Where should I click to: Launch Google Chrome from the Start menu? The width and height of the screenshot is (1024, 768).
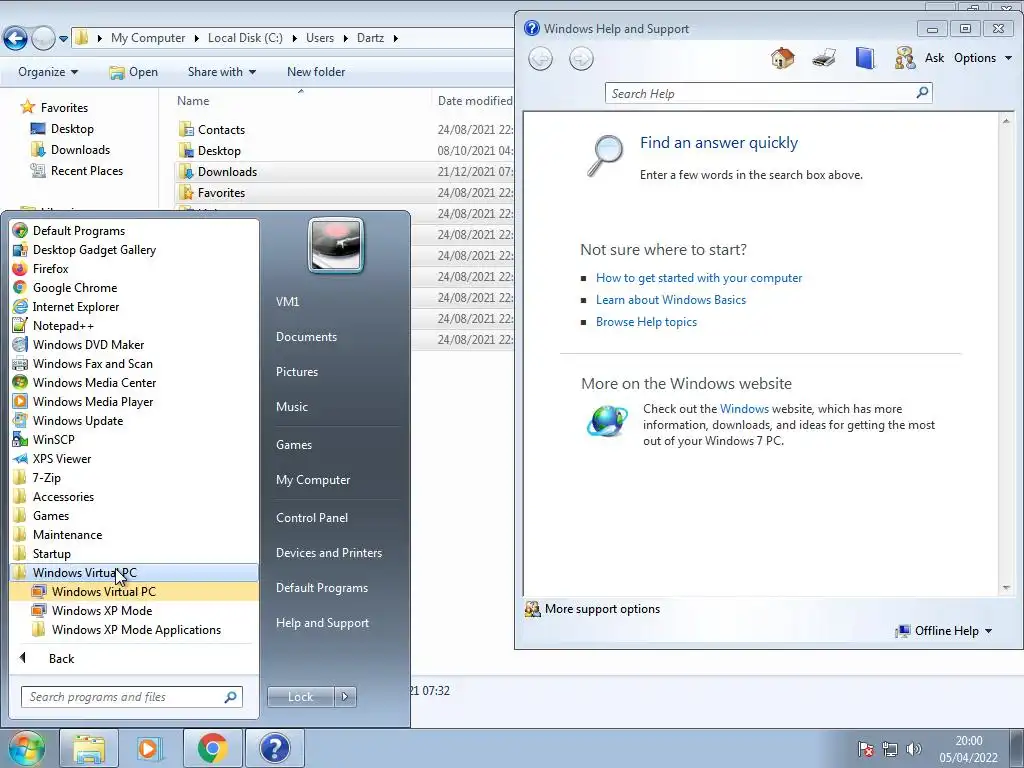74,287
